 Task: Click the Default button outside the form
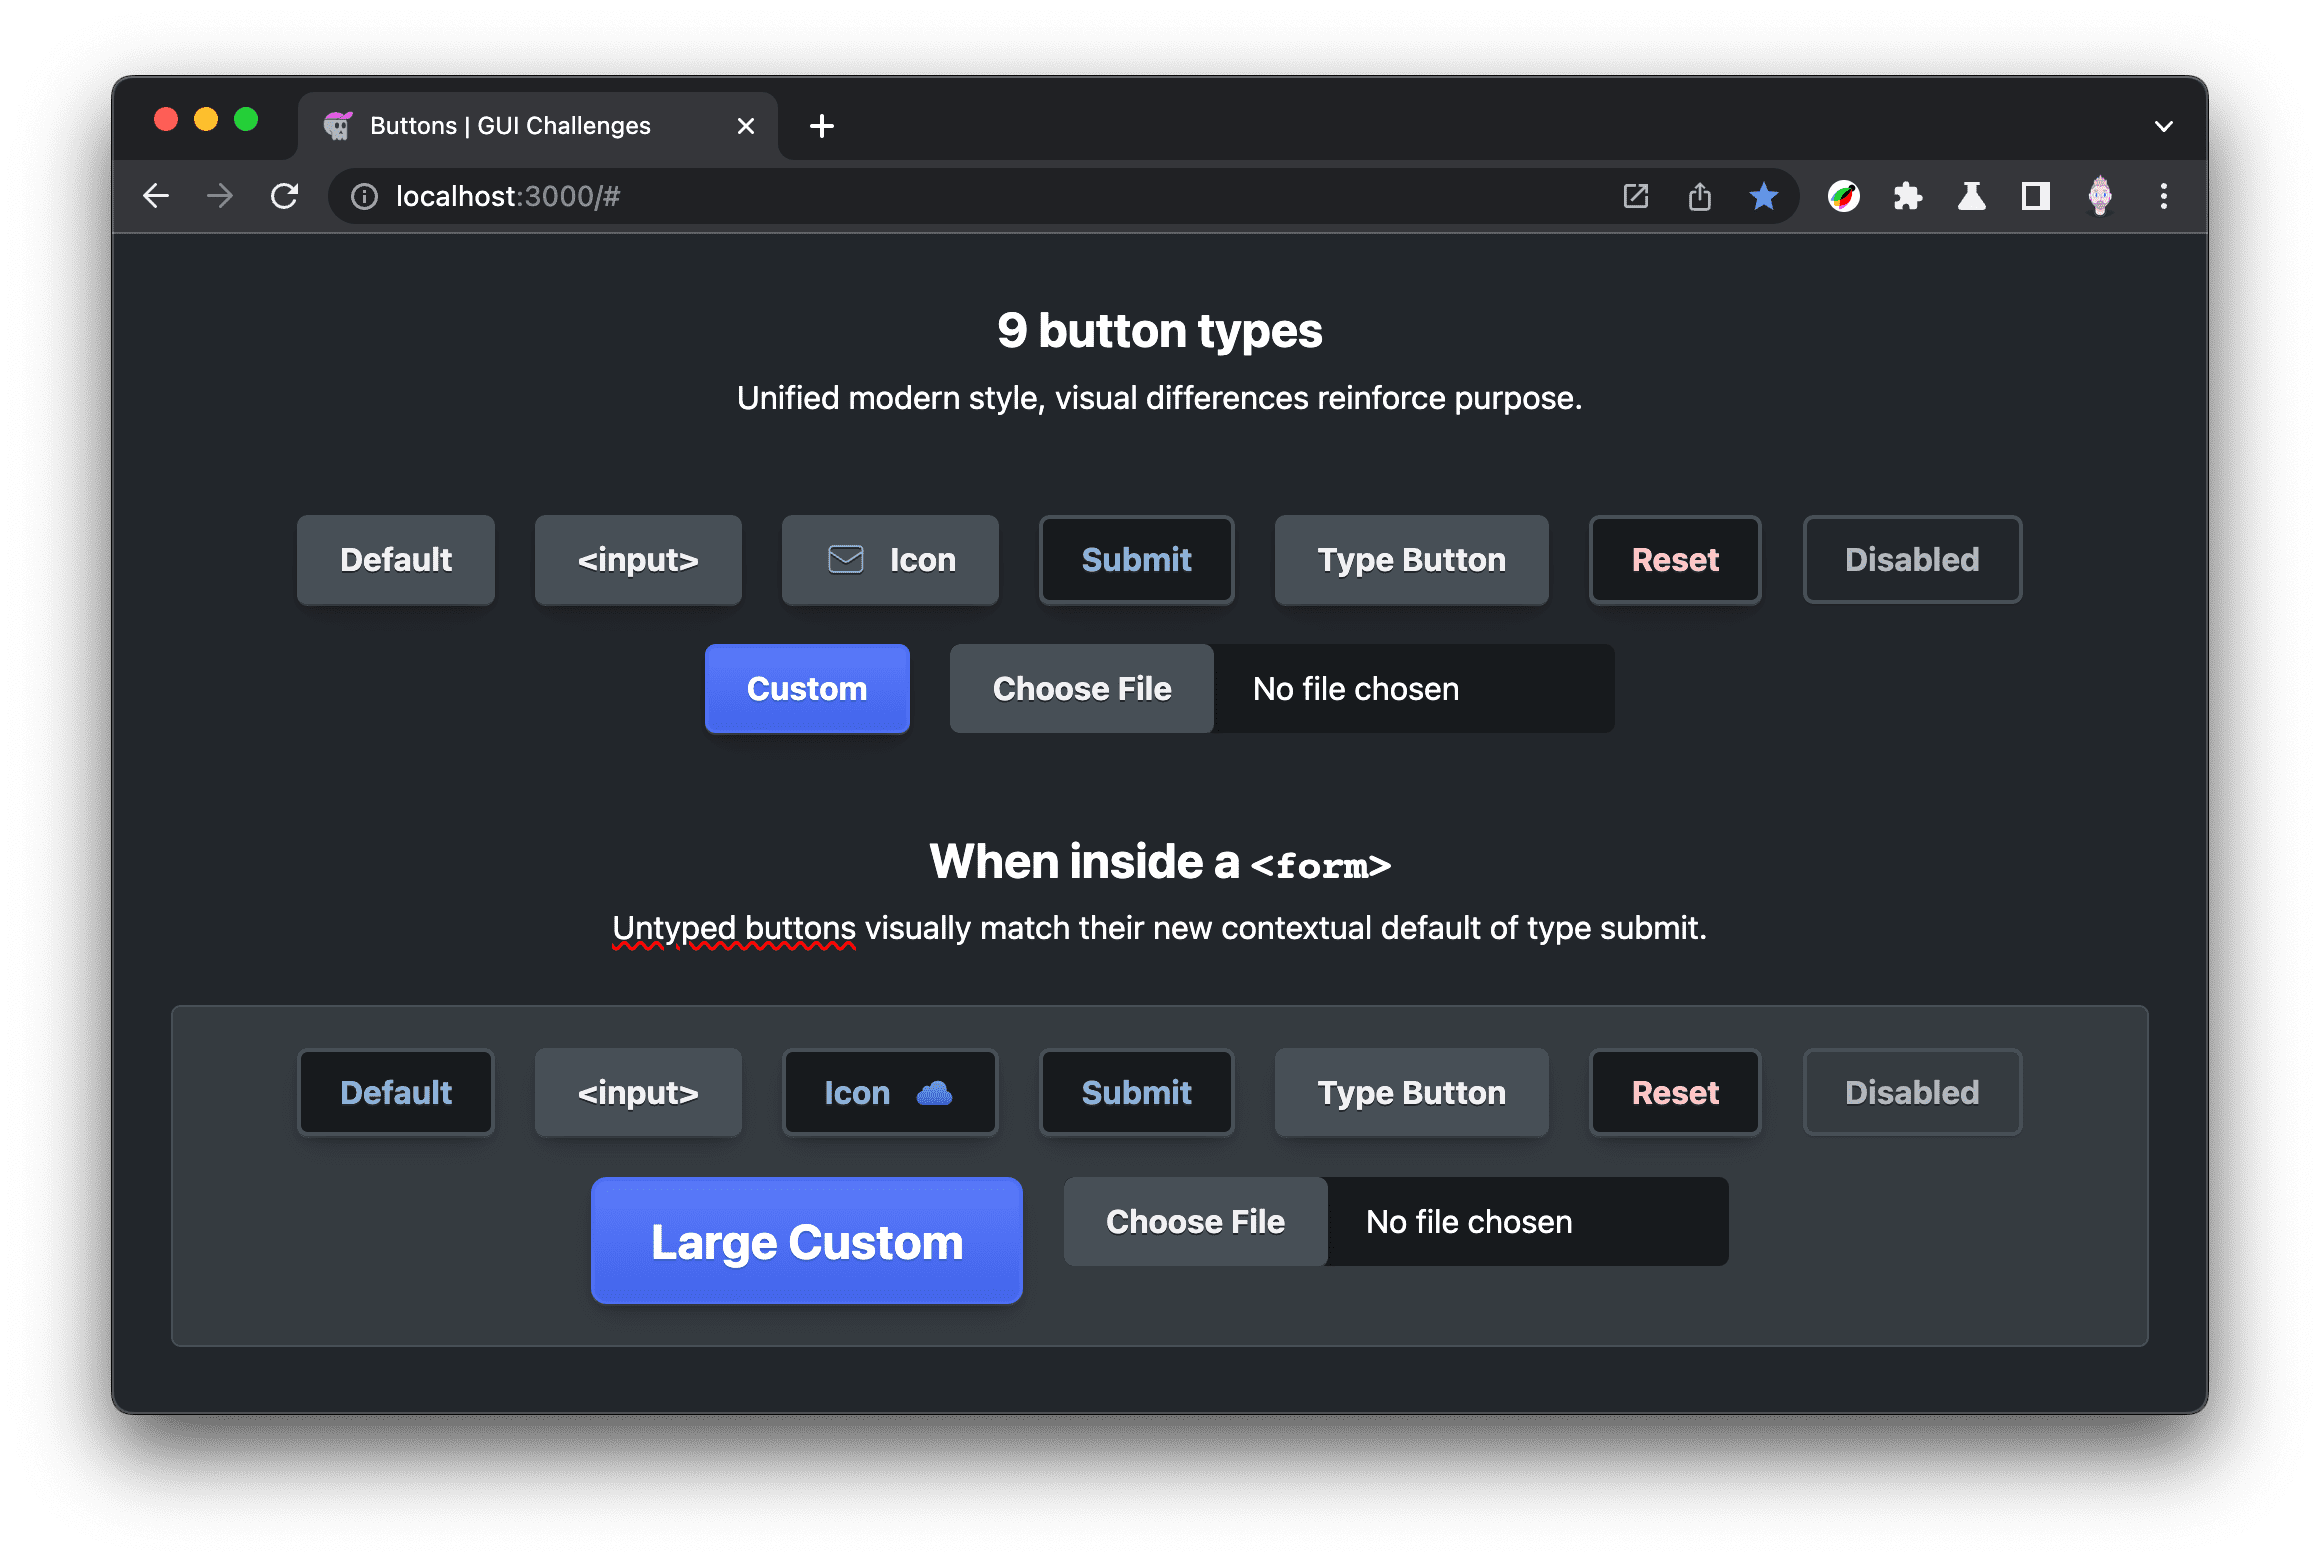[x=397, y=560]
